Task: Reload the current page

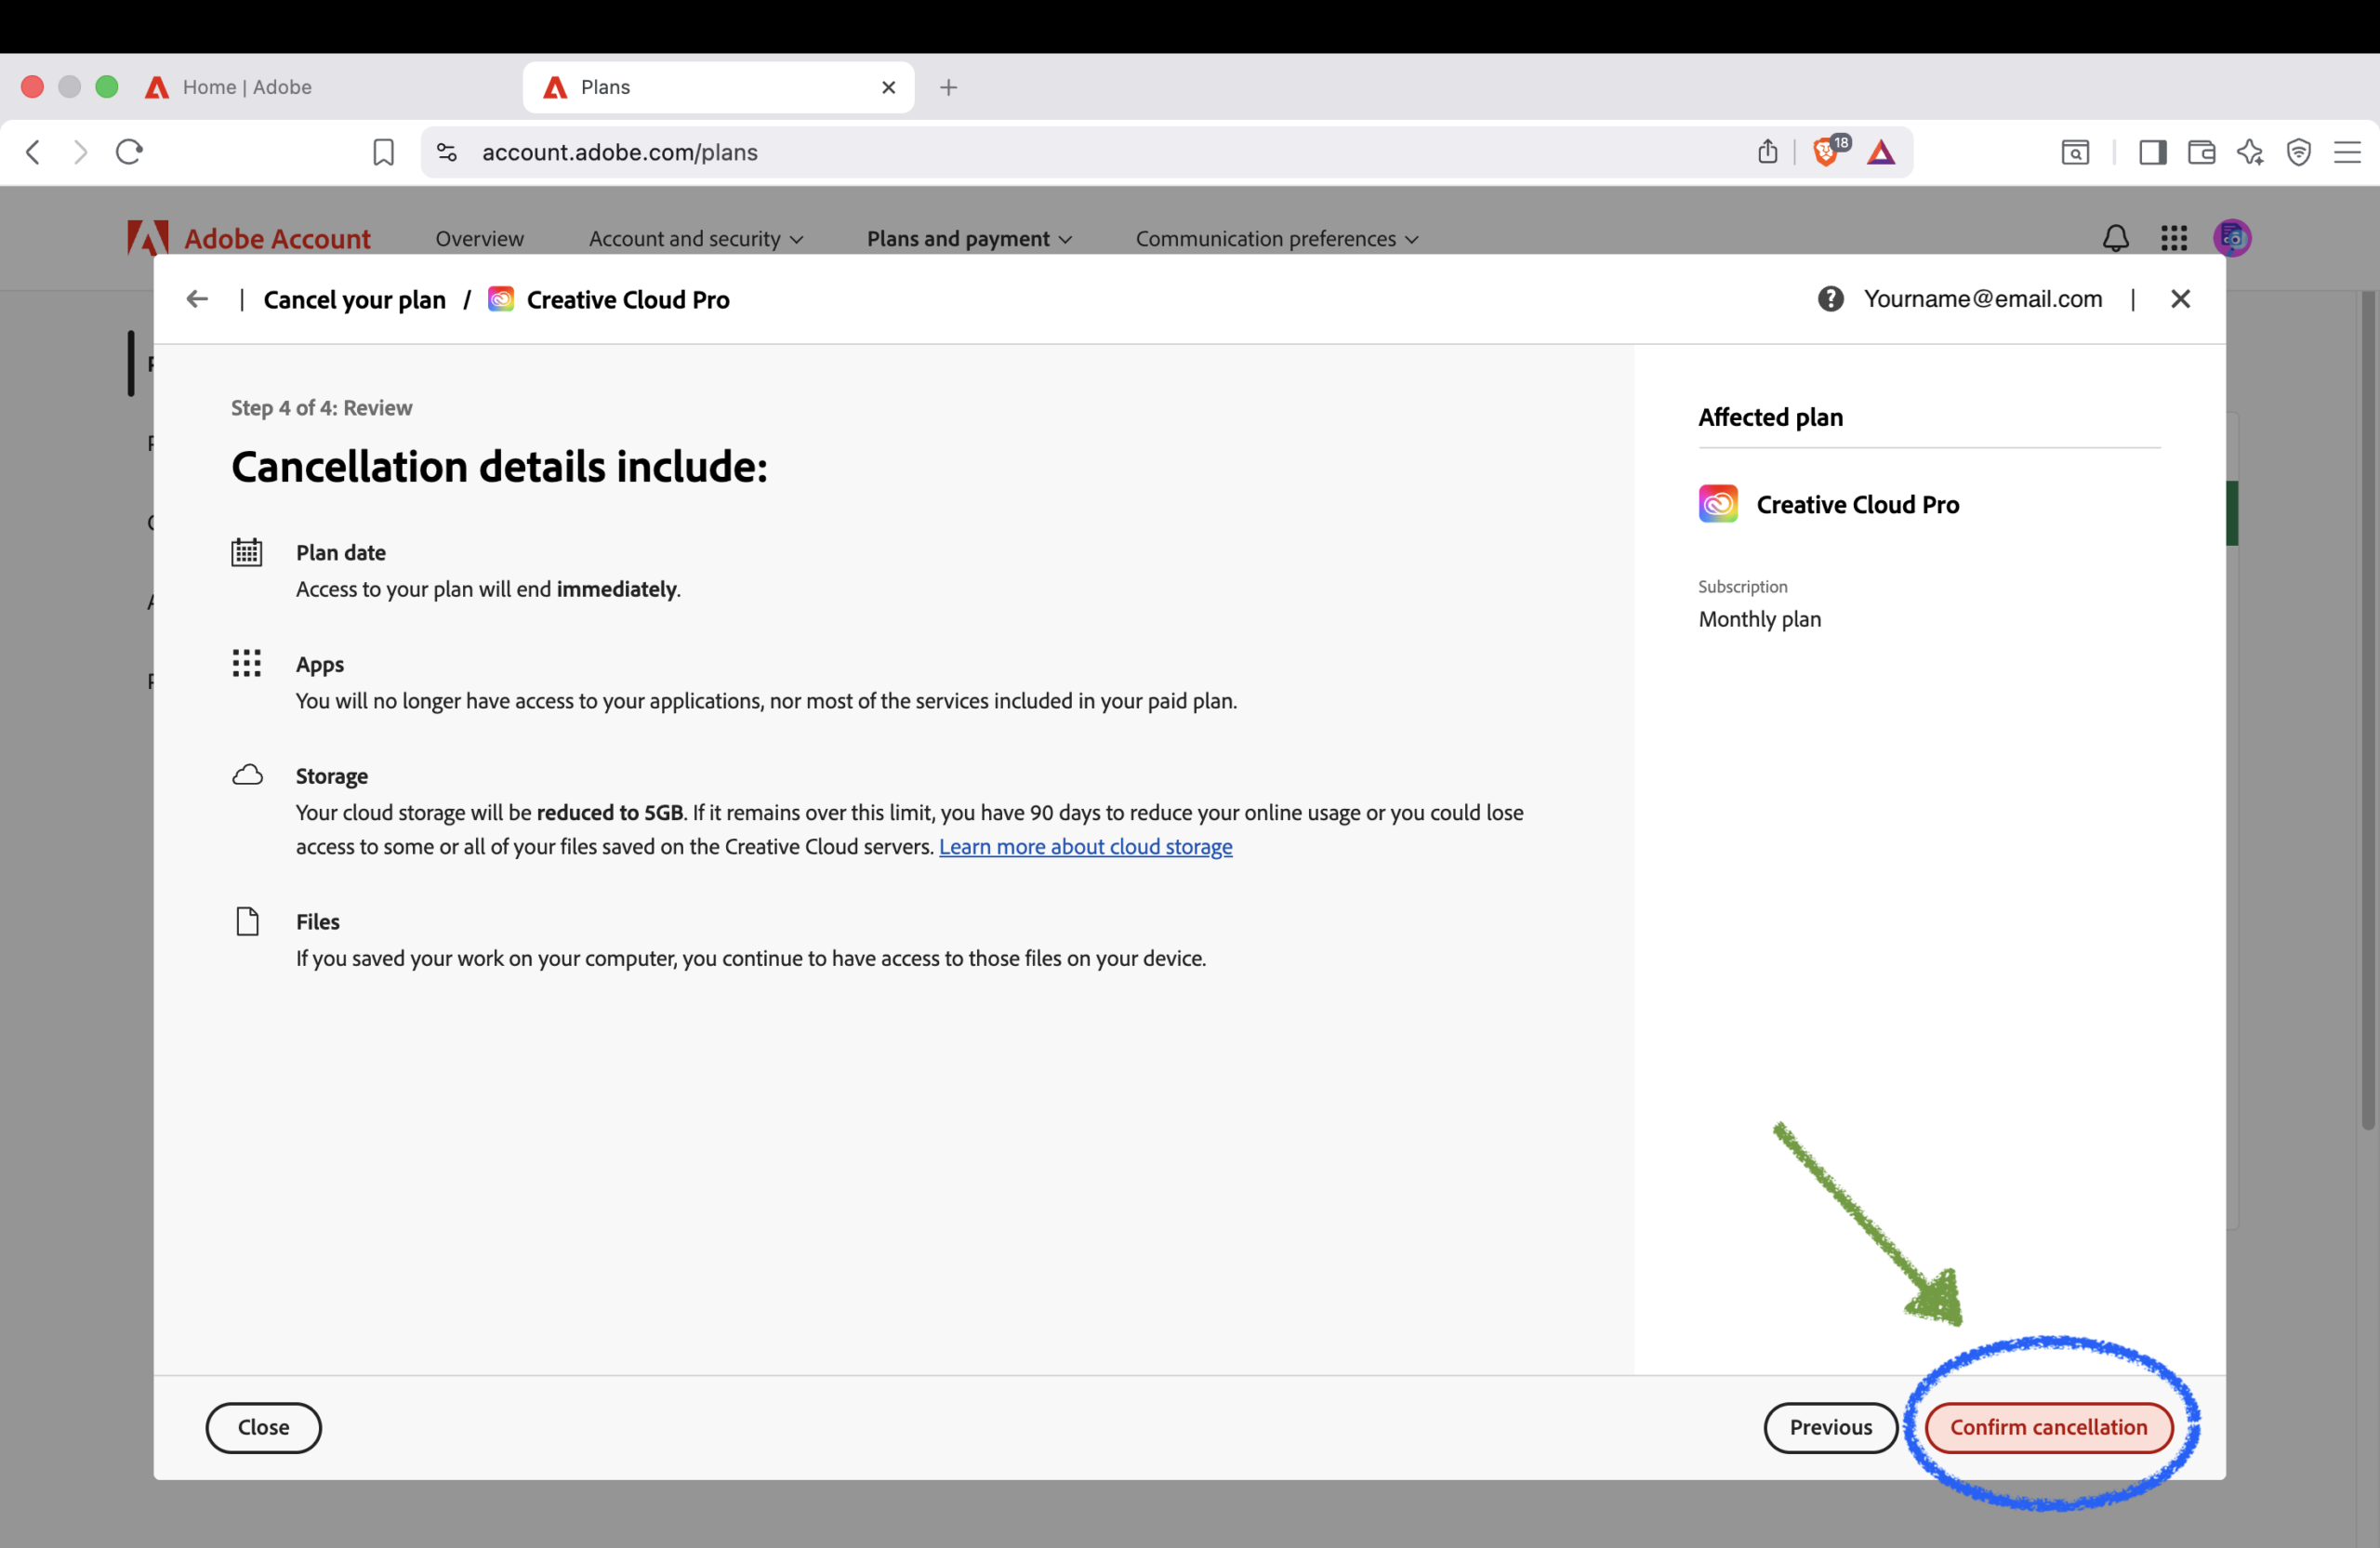Action: click(129, 152)
